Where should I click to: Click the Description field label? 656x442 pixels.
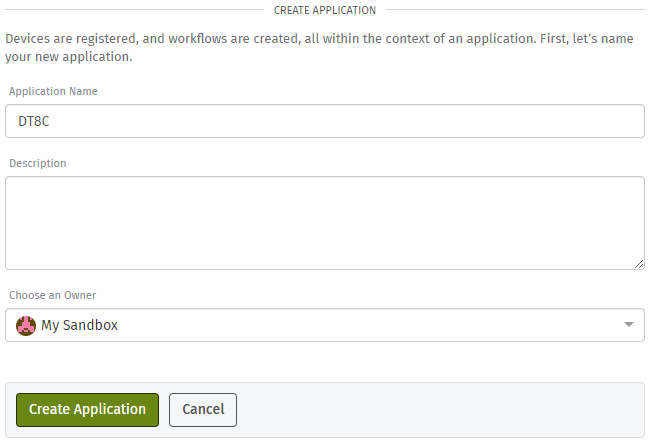coord(38,163)
